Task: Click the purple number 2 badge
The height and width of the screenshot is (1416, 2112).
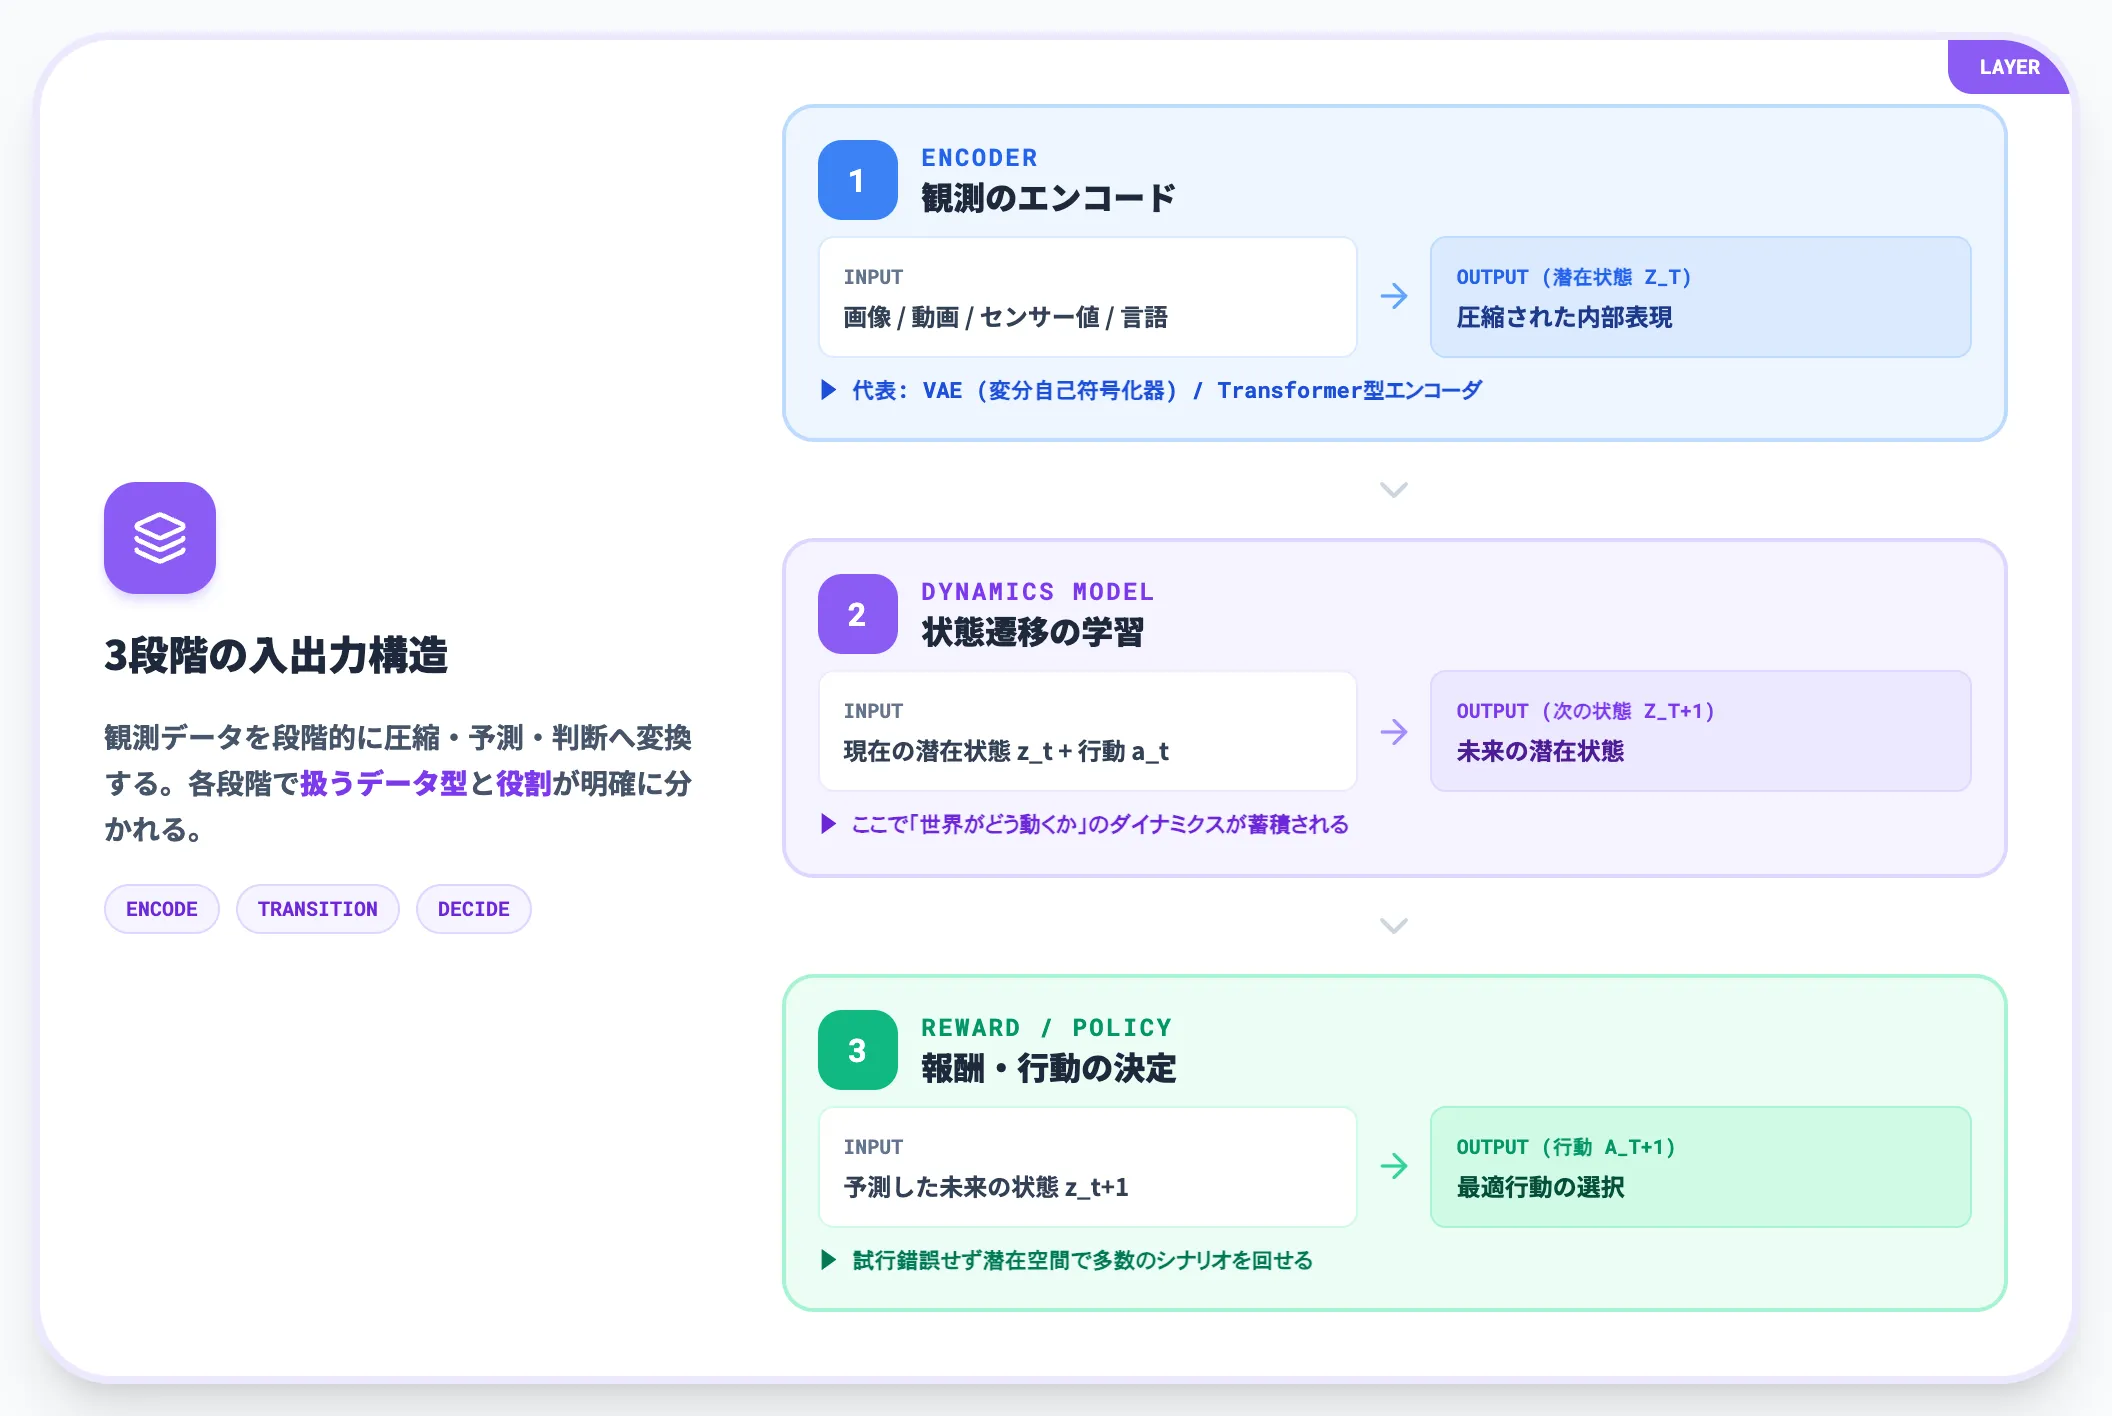Action: (857, 614)
